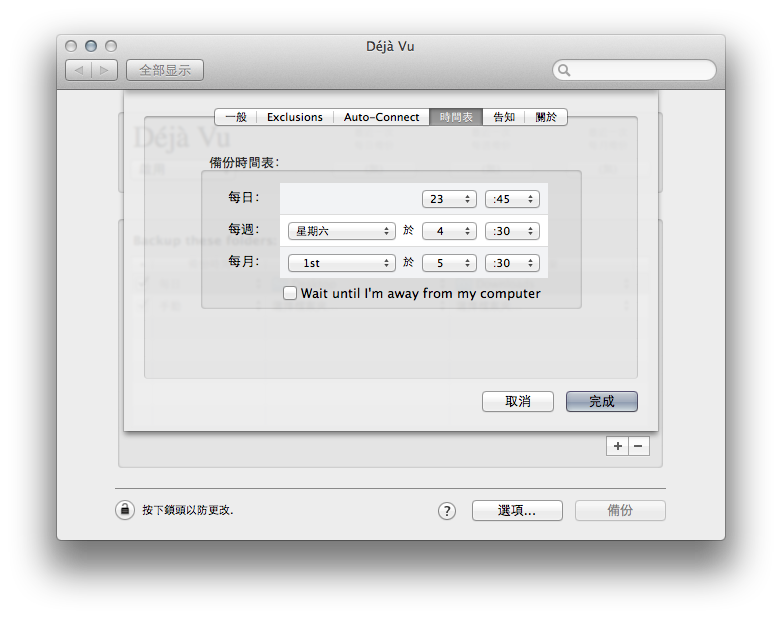
Task: Click the lock icon to prevent changes
Action: coord(125,510)
